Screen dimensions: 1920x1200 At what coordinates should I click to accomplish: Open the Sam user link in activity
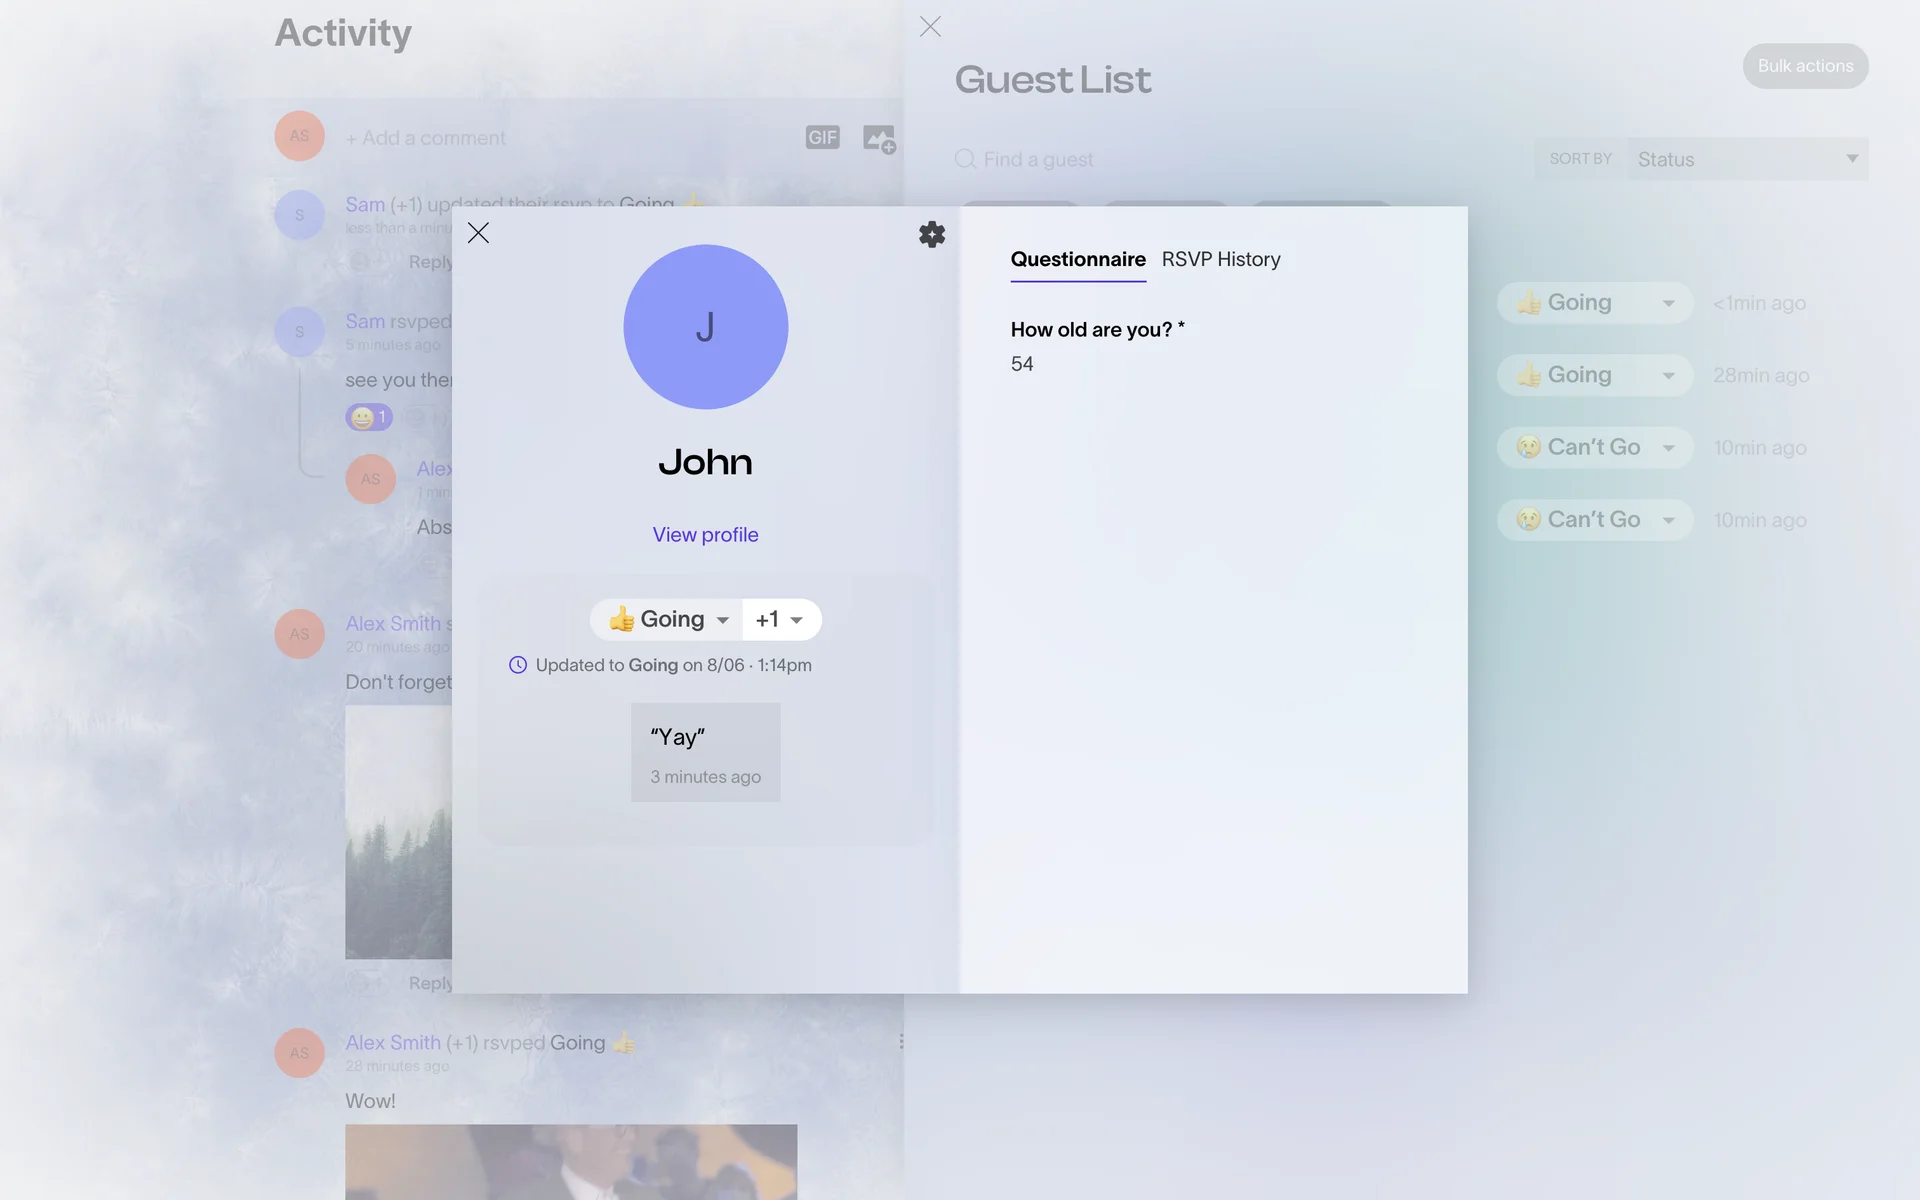click(365, 204)
